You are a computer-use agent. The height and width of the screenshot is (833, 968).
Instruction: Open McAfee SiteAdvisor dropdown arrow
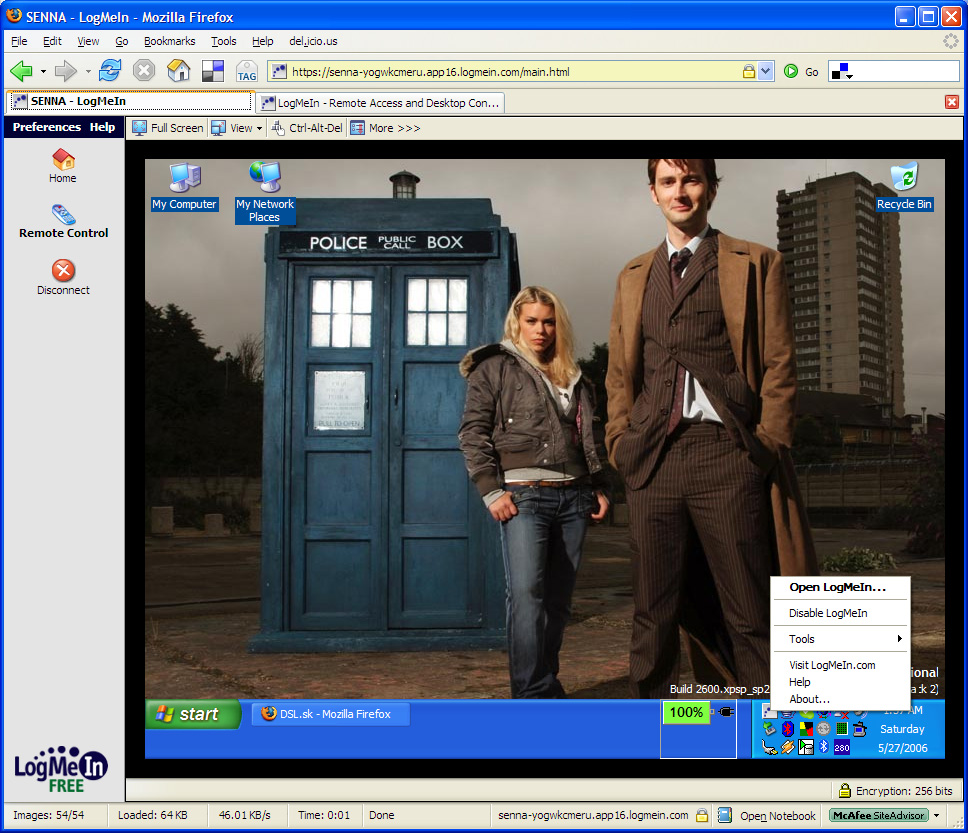coord(937,815)
